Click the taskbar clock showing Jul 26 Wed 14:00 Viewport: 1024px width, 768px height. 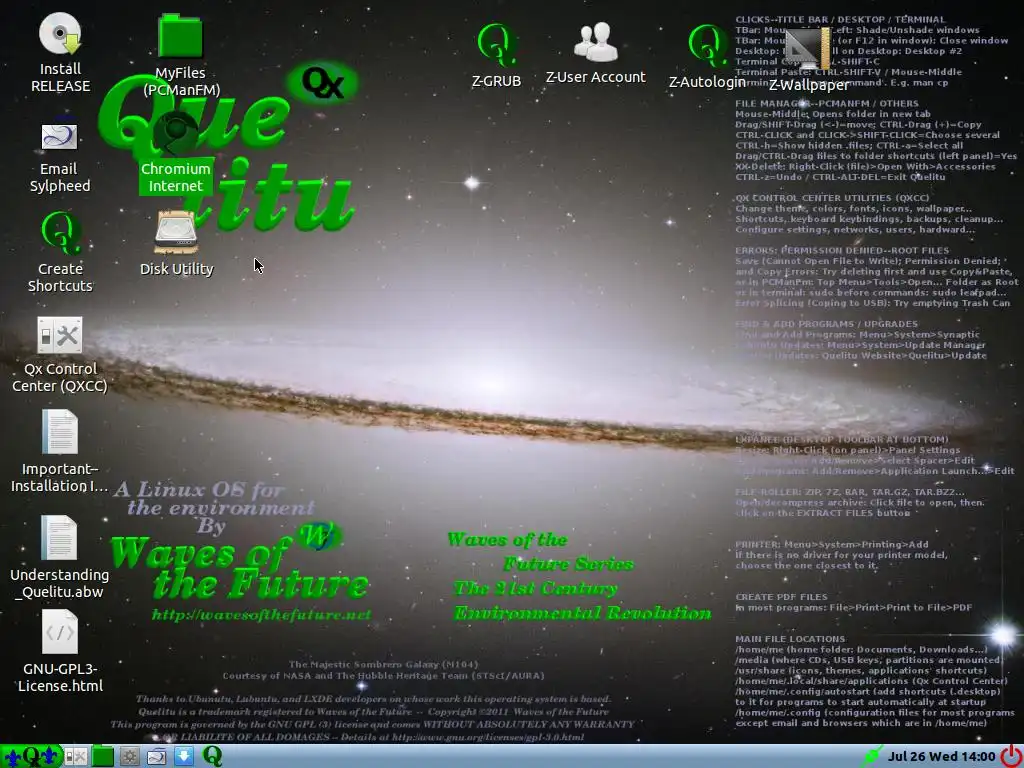click(941, 757)
